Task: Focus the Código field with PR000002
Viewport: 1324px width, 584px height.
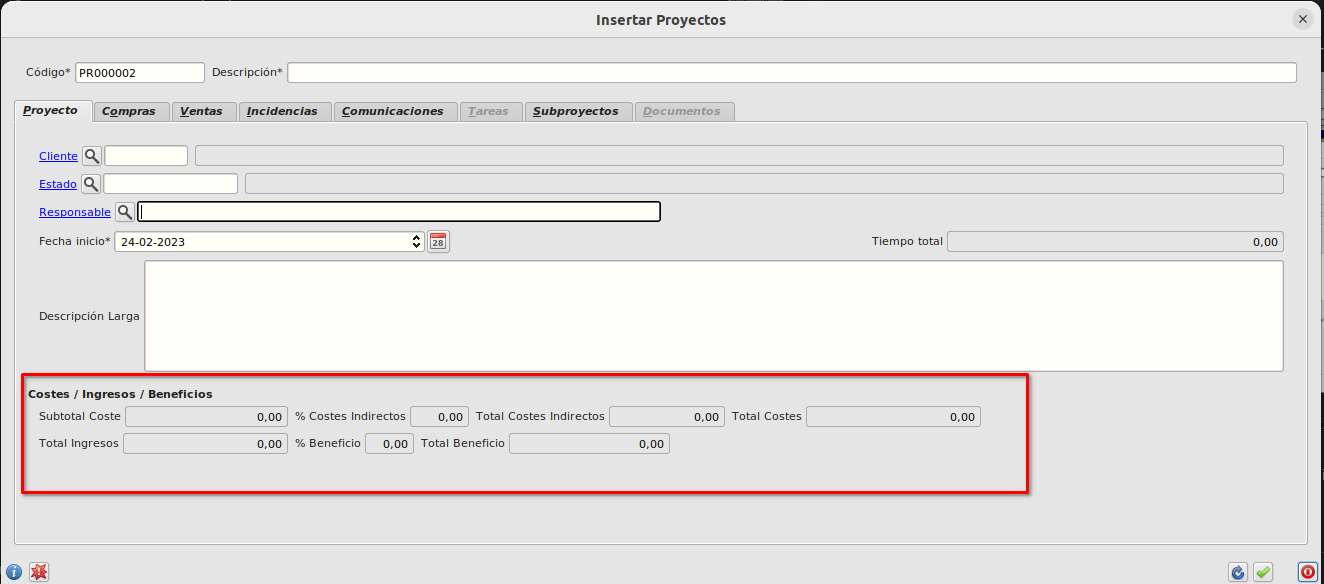Action: pyautogui.click(x=140, y=73)
